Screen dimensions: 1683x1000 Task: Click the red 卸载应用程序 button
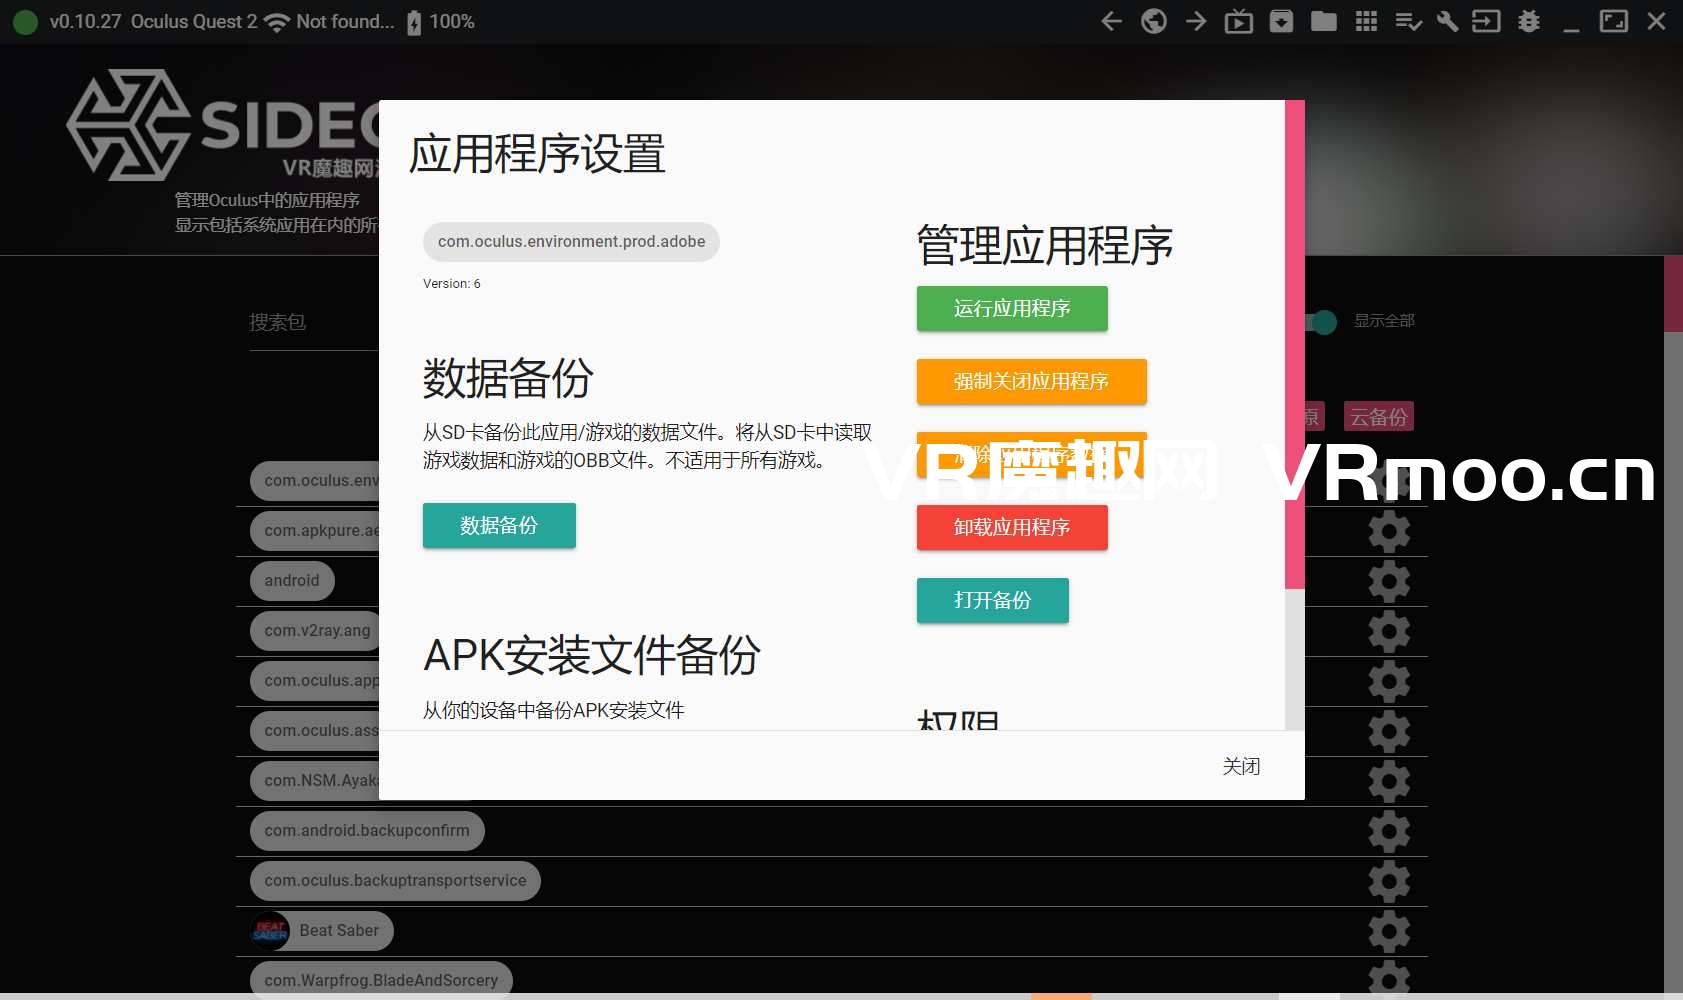point(1011,527)
